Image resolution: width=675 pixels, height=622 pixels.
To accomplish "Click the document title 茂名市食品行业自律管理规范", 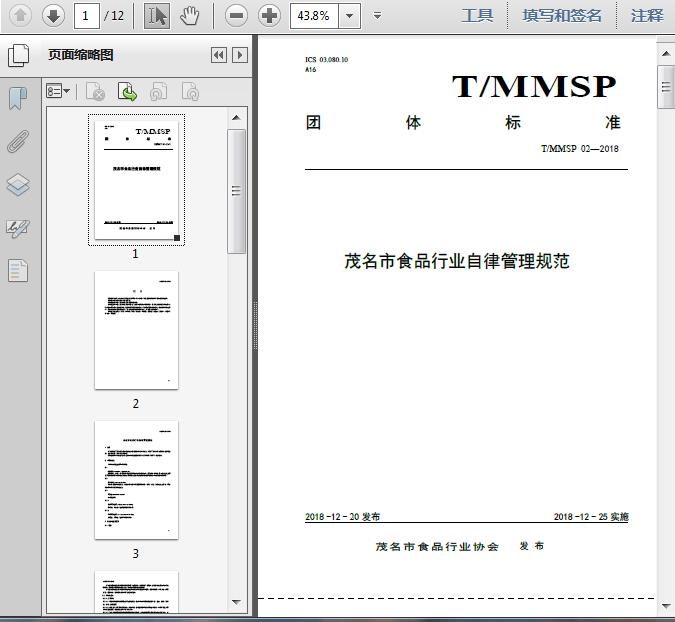I will tap(457, 261).
